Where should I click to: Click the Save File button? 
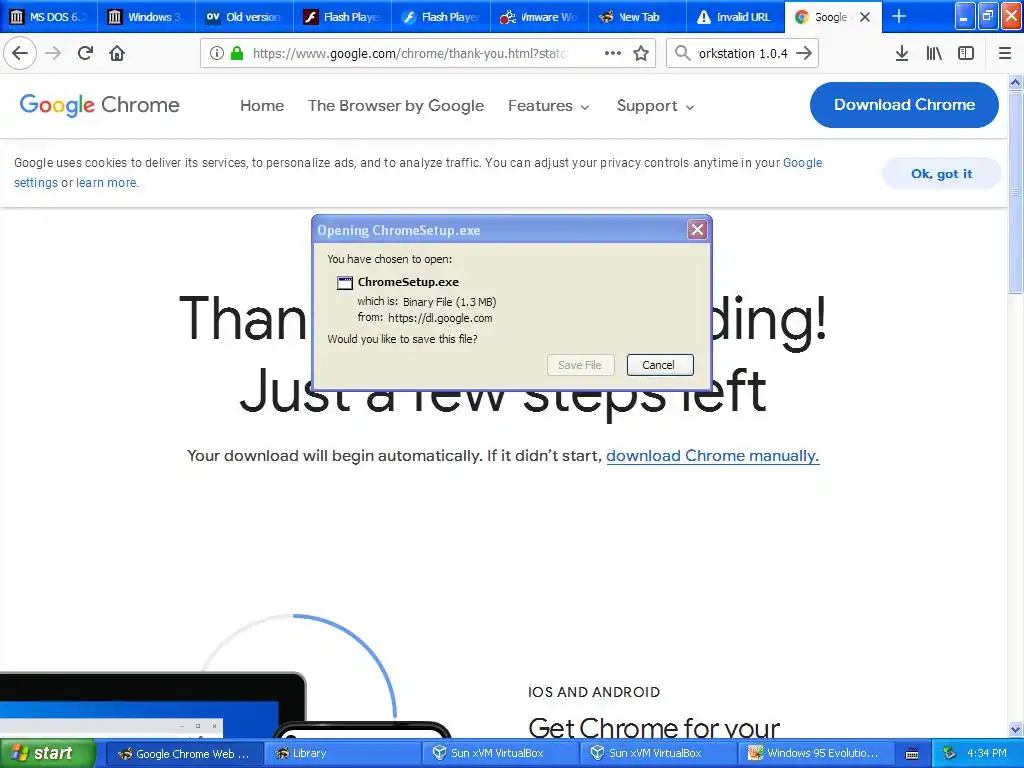click(580, 365)
